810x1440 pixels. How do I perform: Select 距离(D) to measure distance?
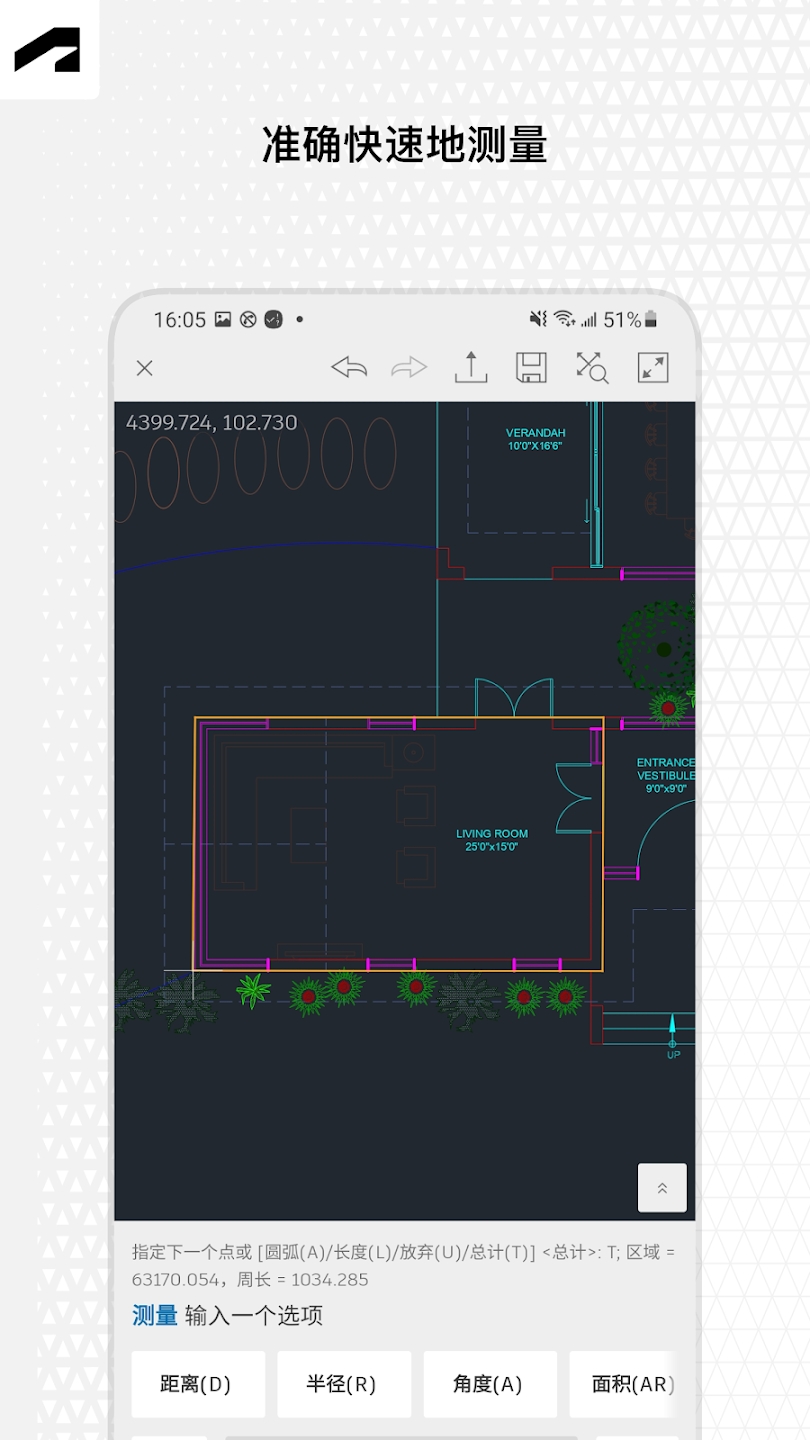pyautogui.click(x=198, y=1384)
